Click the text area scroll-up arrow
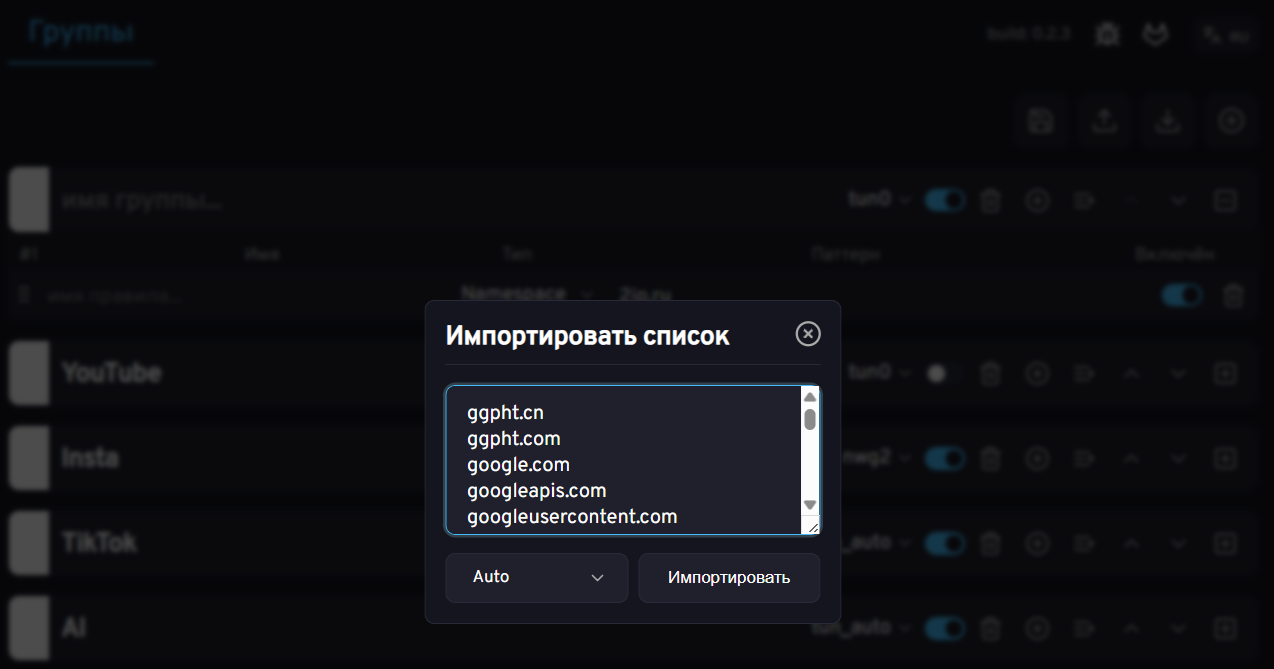 pos(810,397)
